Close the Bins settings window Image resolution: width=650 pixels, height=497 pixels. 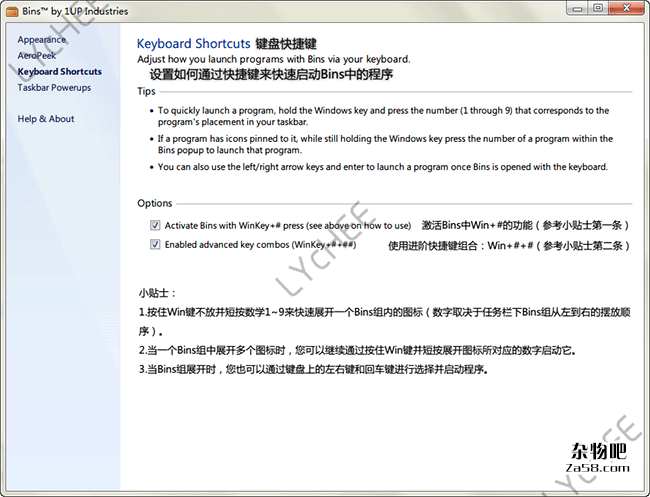[626, 8]
